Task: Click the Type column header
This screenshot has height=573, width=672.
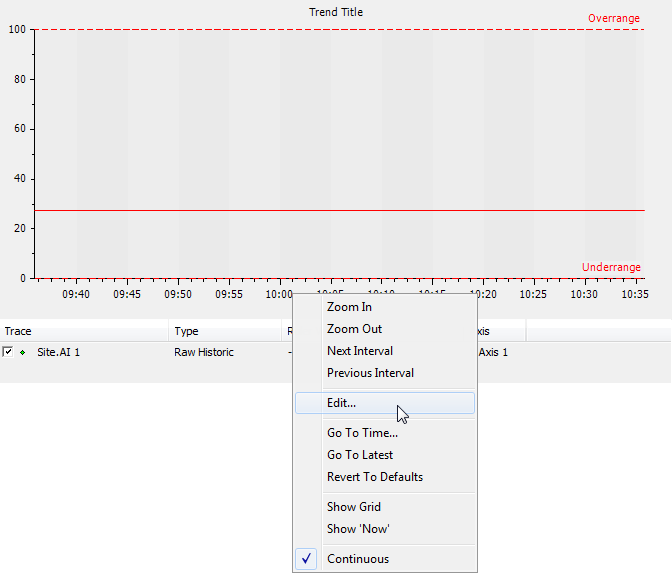Action: [186, 331]
